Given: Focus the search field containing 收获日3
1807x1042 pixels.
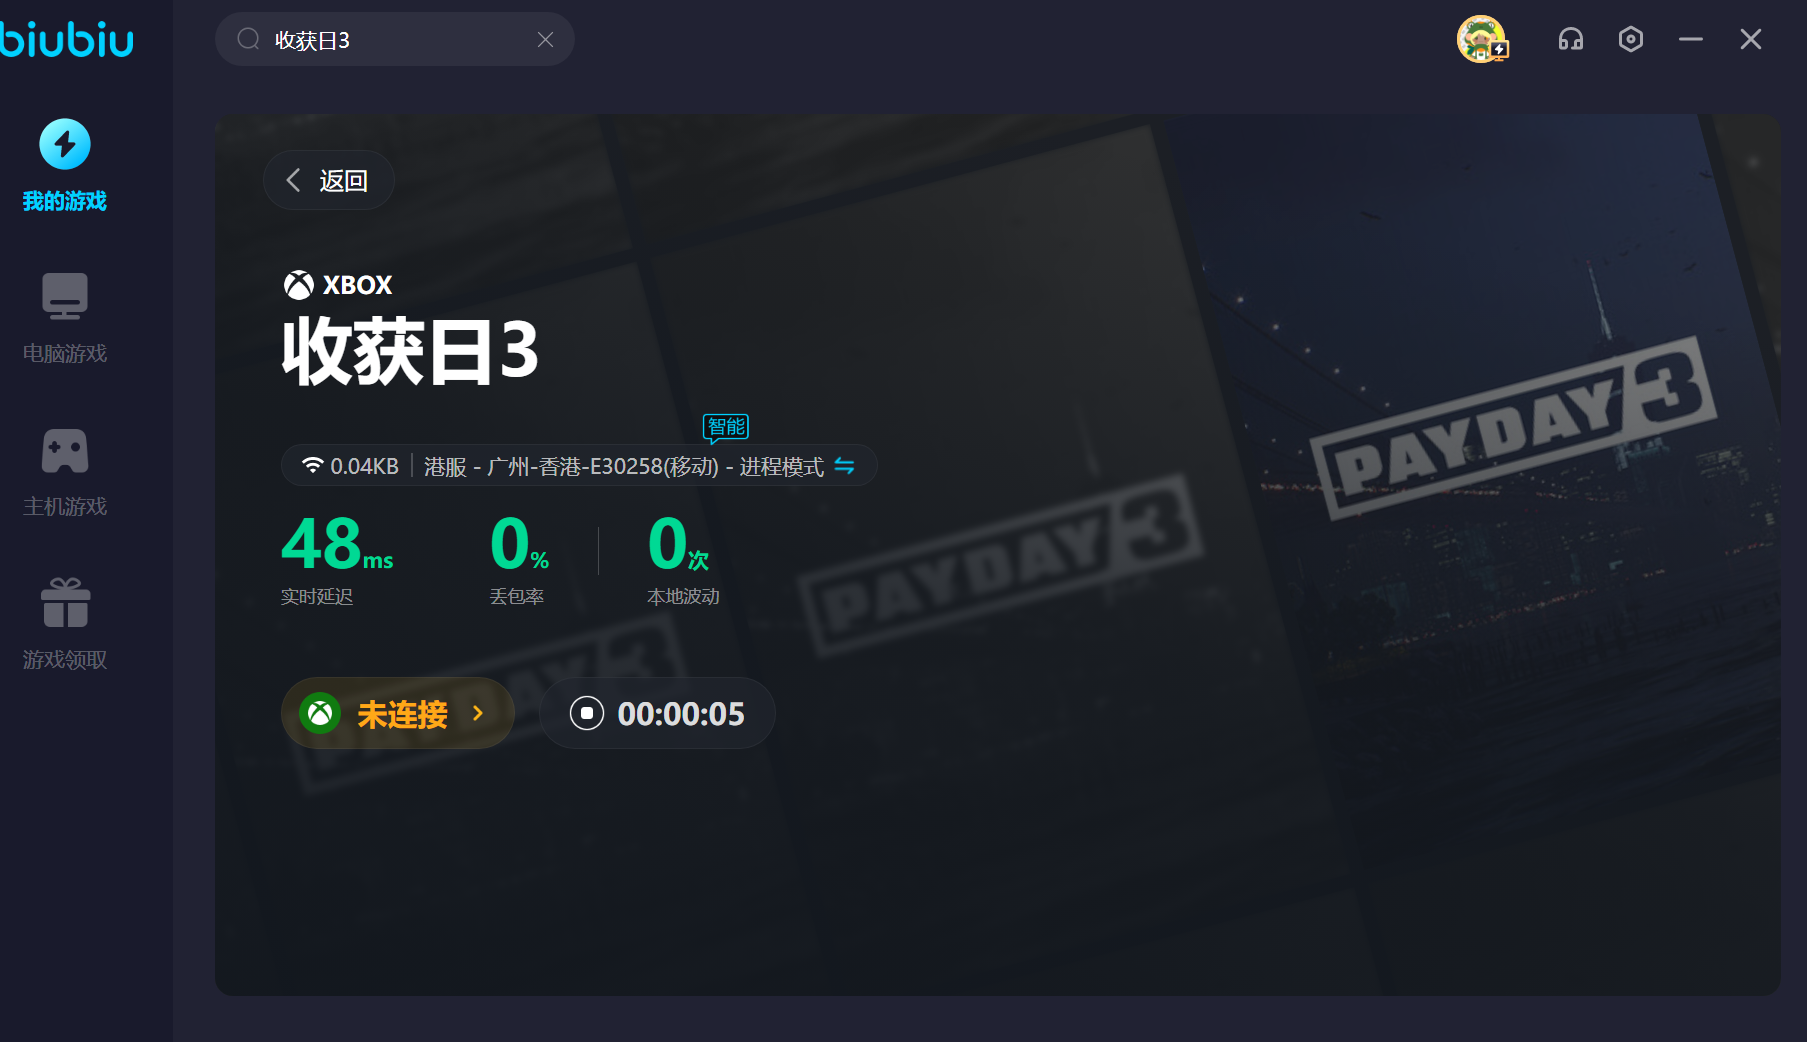Looking at the screenshot, I should (395, 39).
